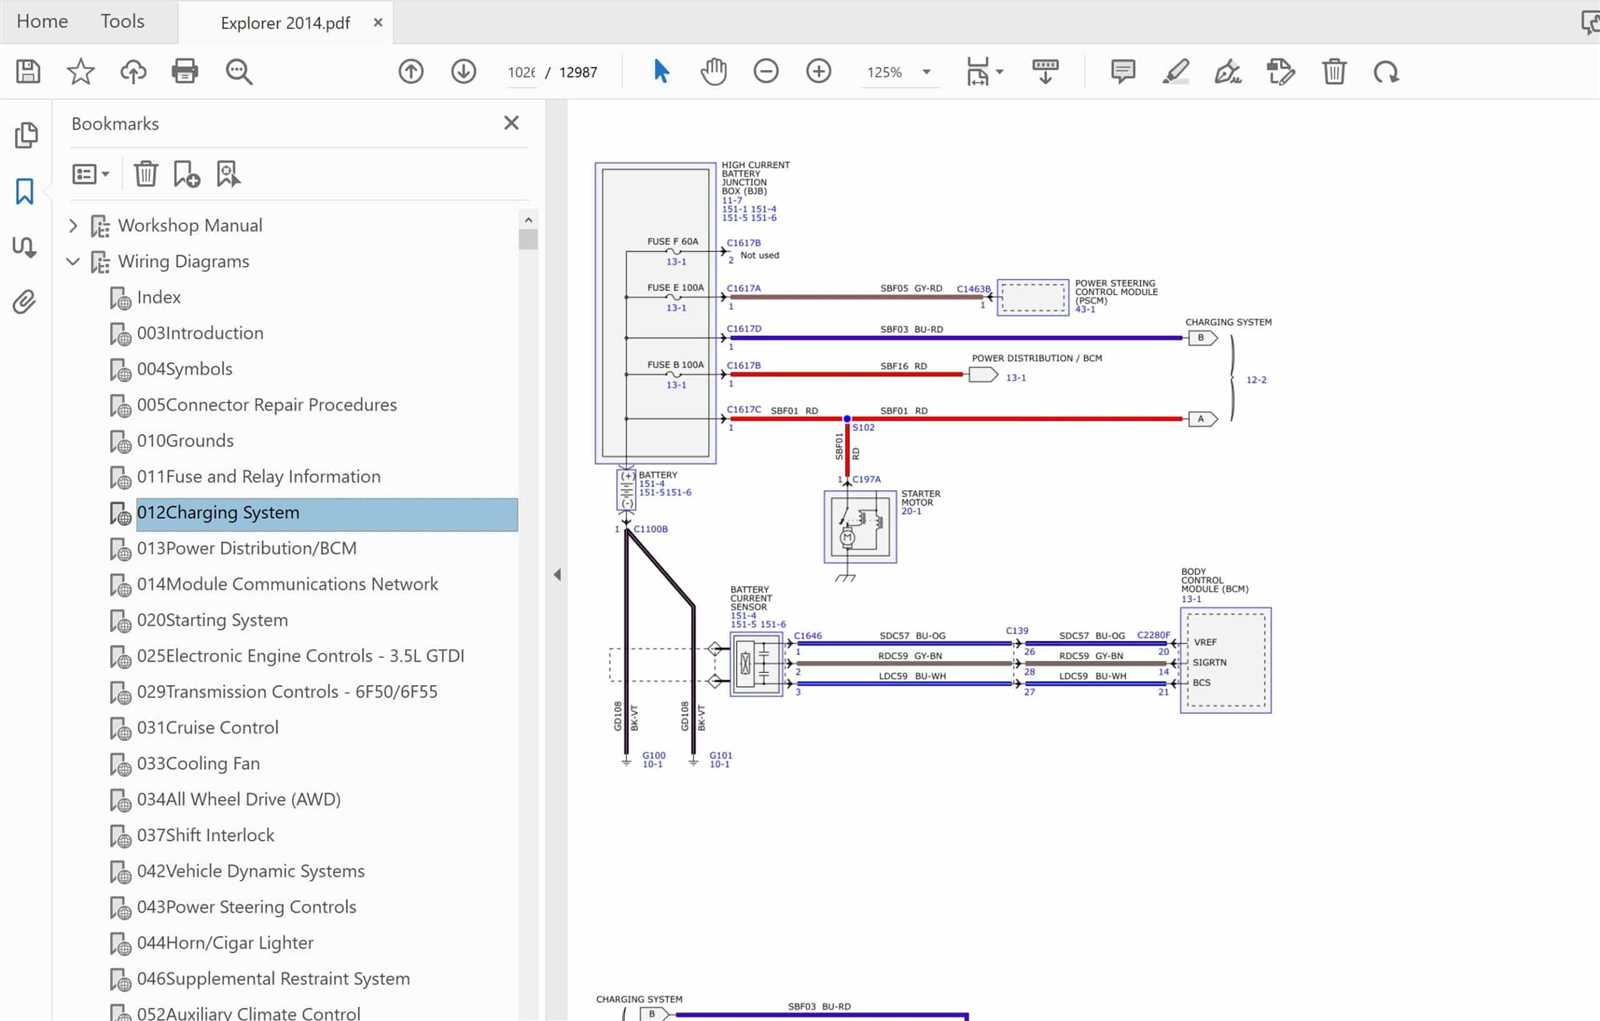Open 013Power Distribution/BCM bookmark
The image size is (1600, 1021).
247,548
